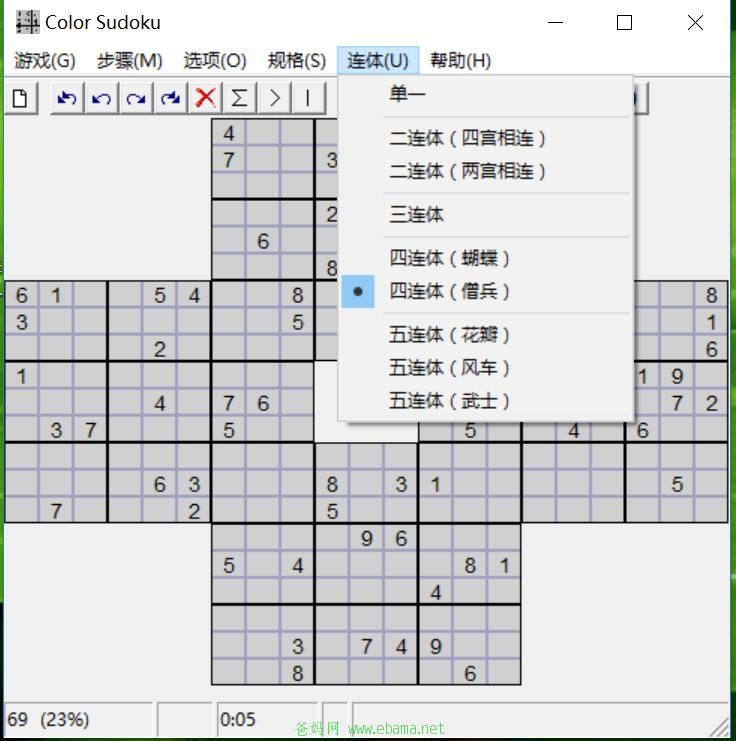Click the 69 (23%) status bar entry
This screenshot has height=741, width=736.
(x=78, y=719)
